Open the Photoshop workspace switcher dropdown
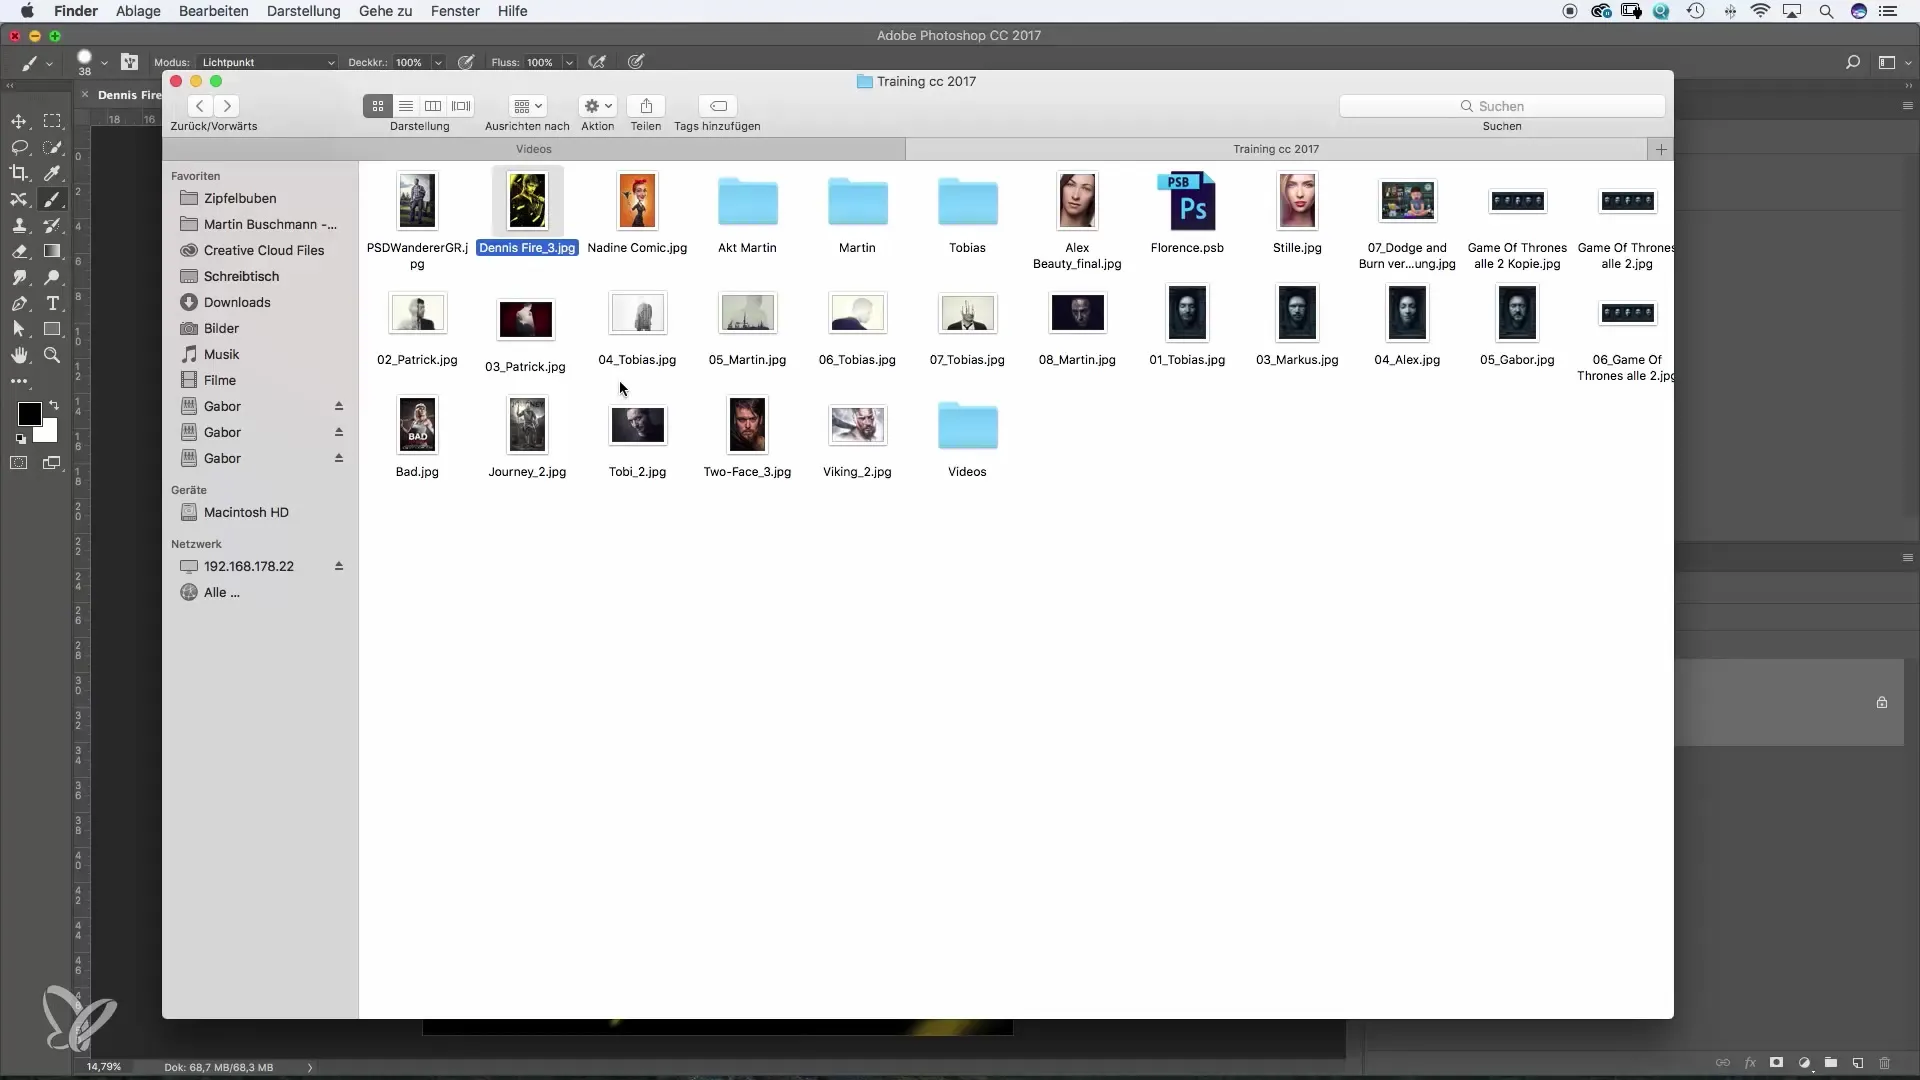1920x1080 pixels. (1895, 62)
